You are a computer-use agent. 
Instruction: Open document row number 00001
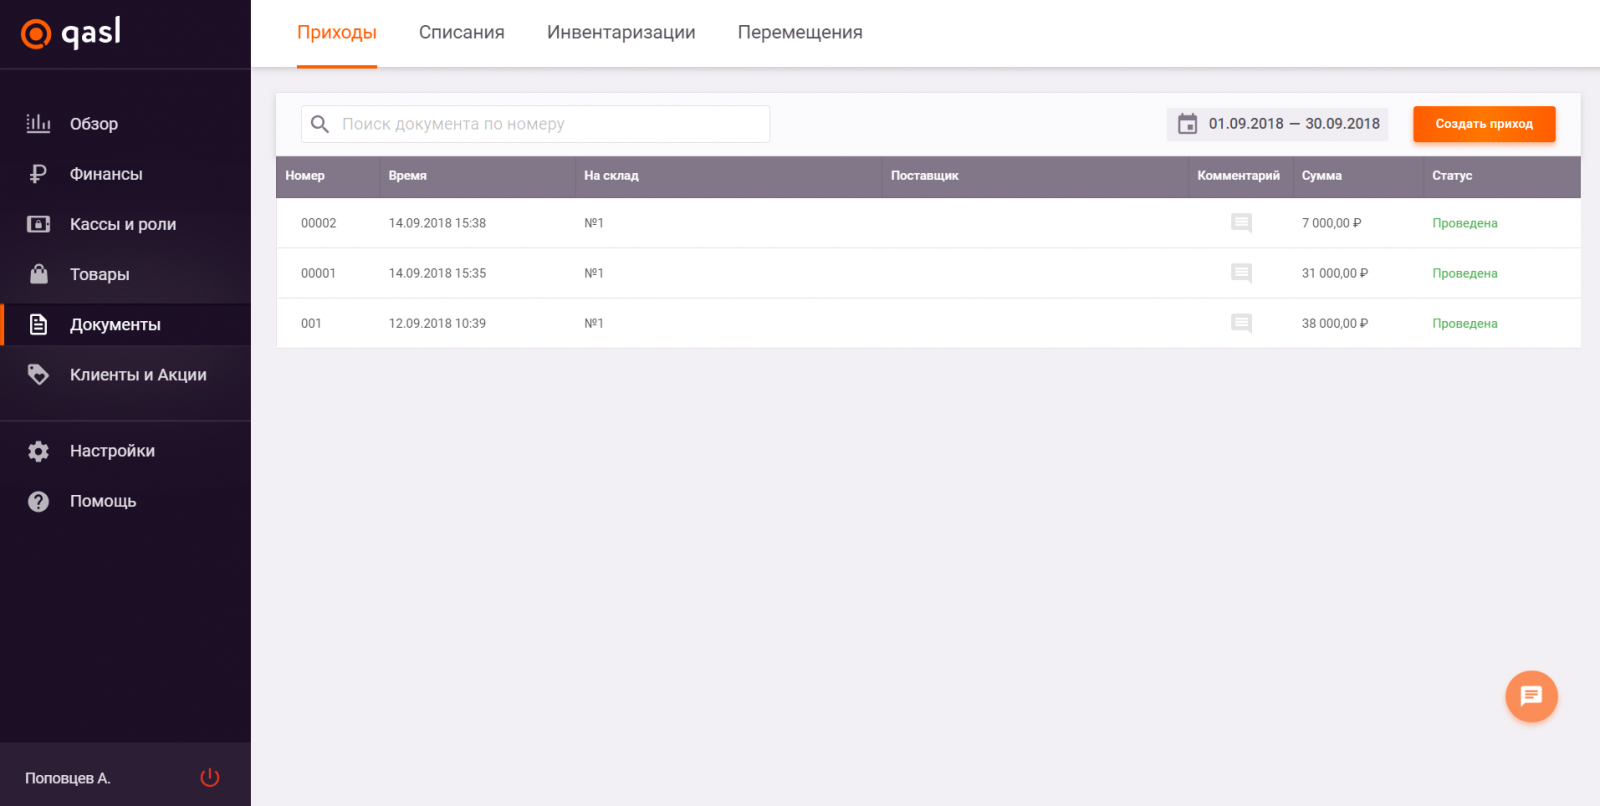319,273
